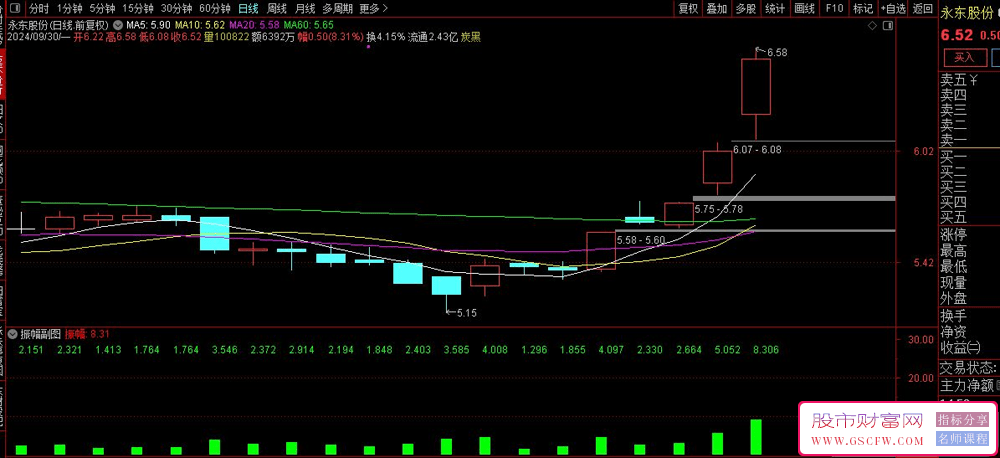Open dropdown beside 永东股份(日线.前复权) title

coord(117,26)
